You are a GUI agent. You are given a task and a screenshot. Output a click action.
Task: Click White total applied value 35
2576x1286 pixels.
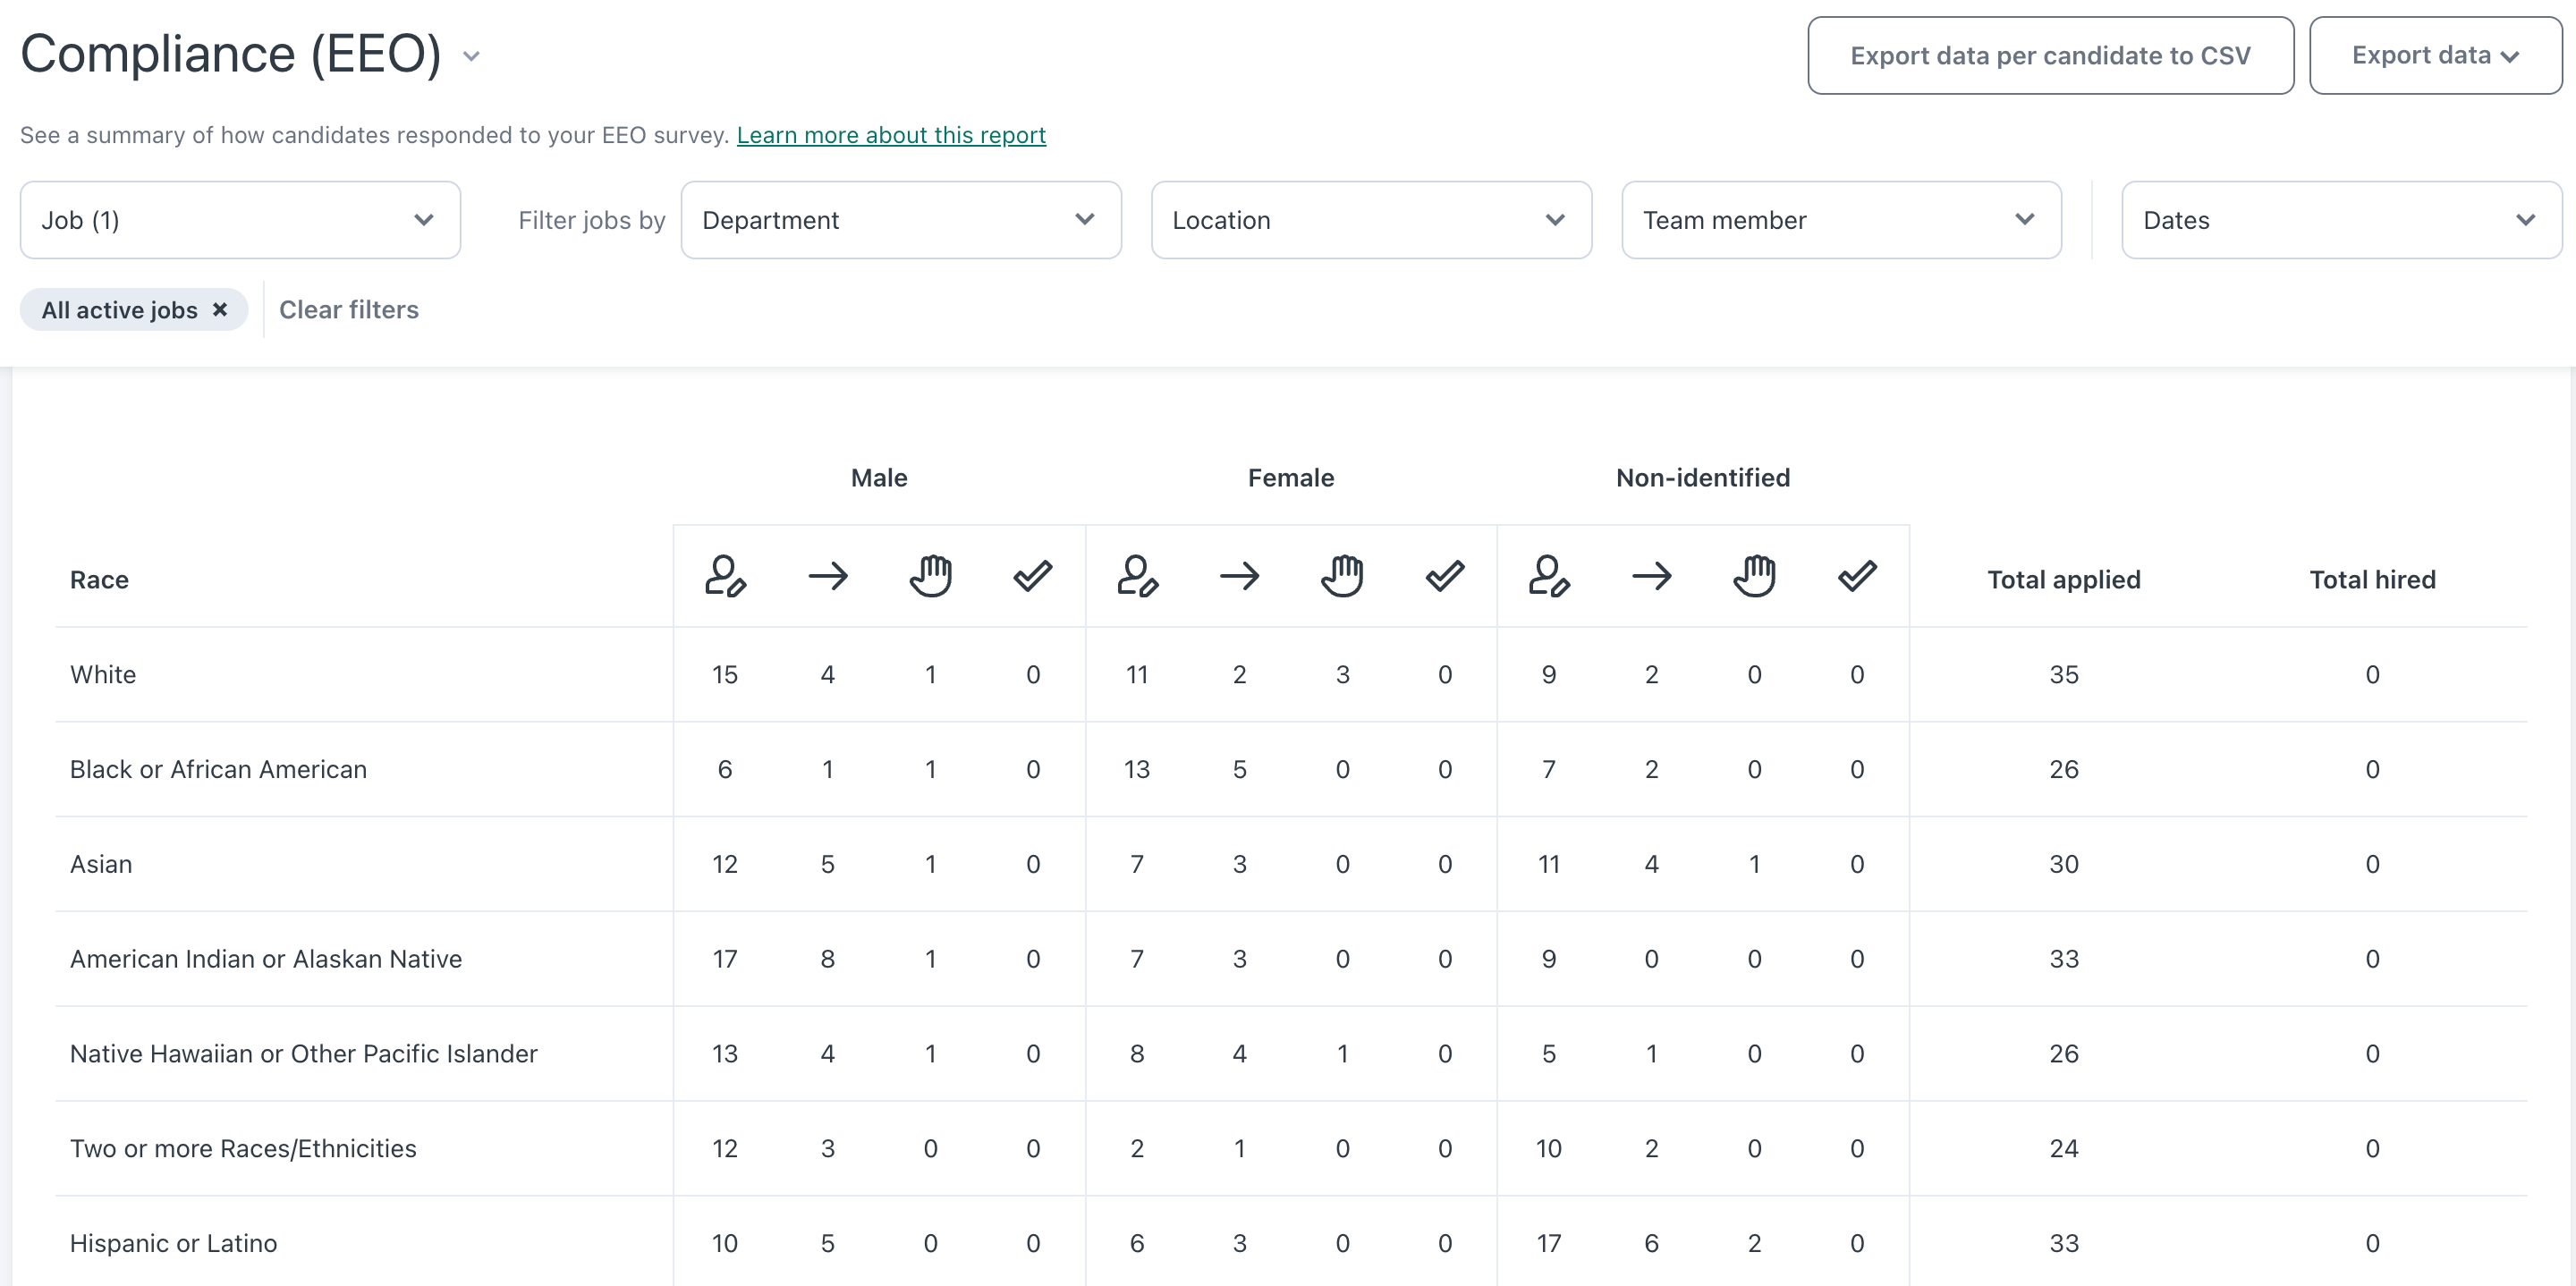point(2063,675)
